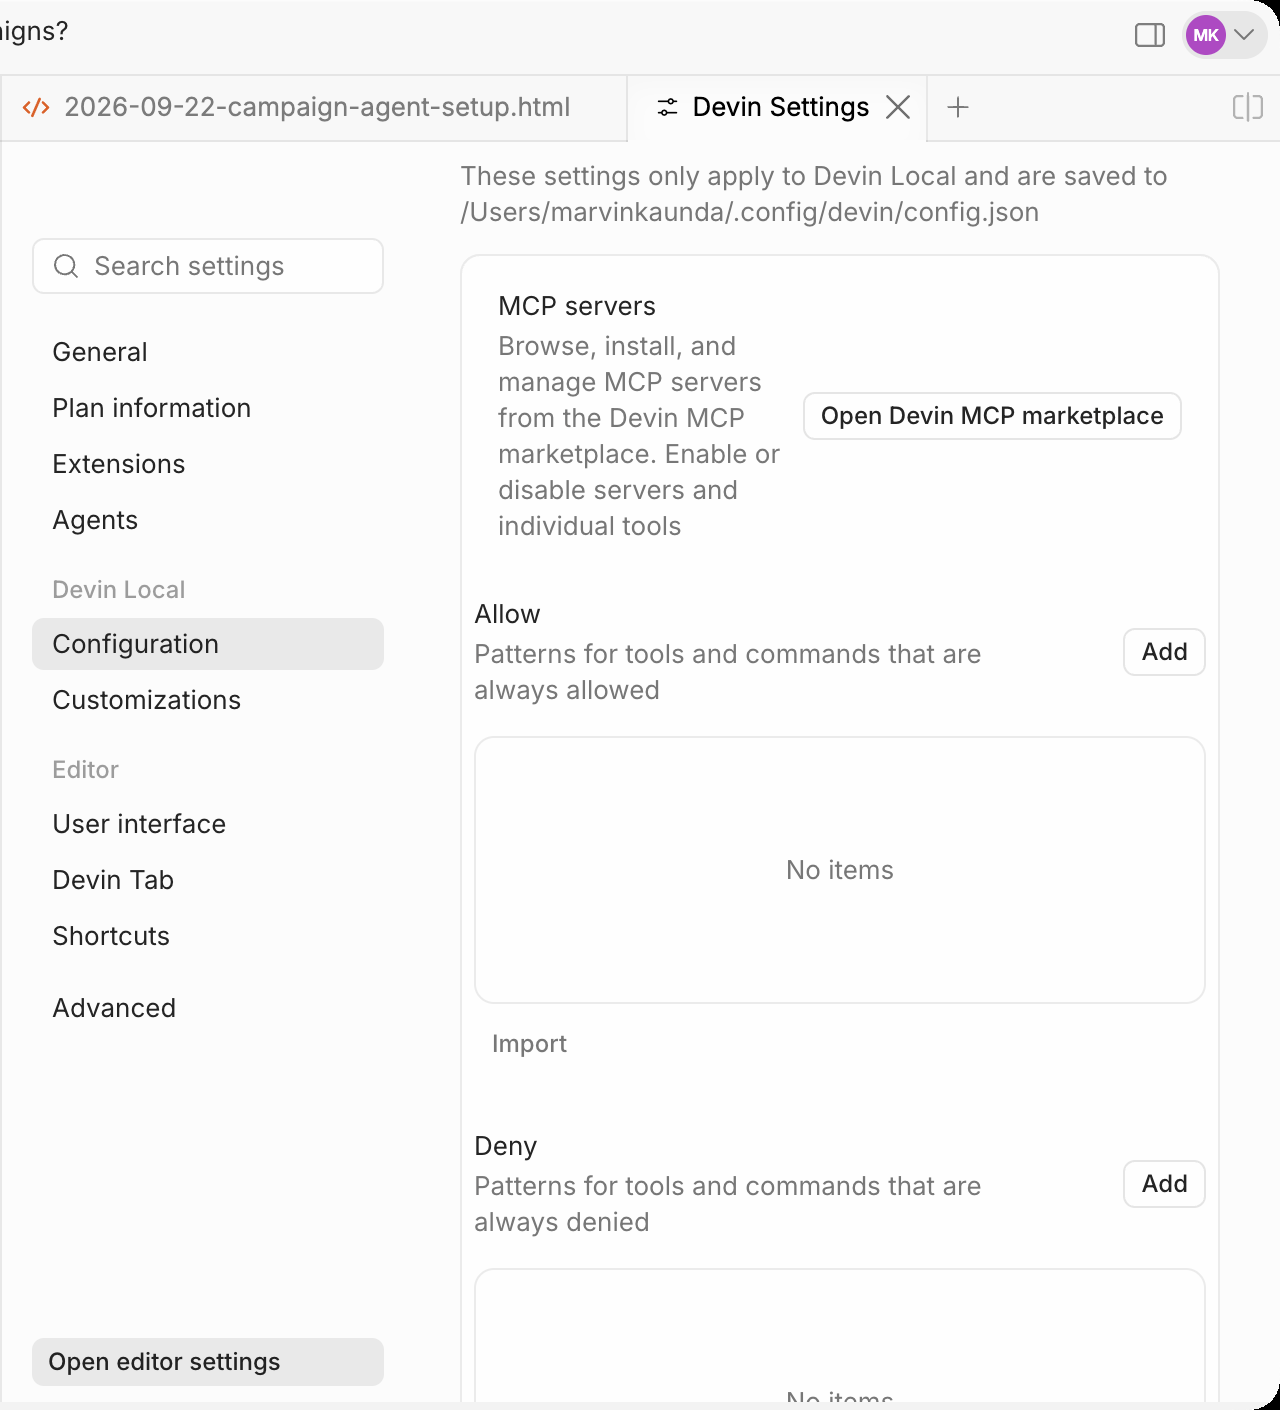The height and width of the screenshot is (1410, 1280).
Task: Close the Devin Settings tab
Action: tap(898, 107)
